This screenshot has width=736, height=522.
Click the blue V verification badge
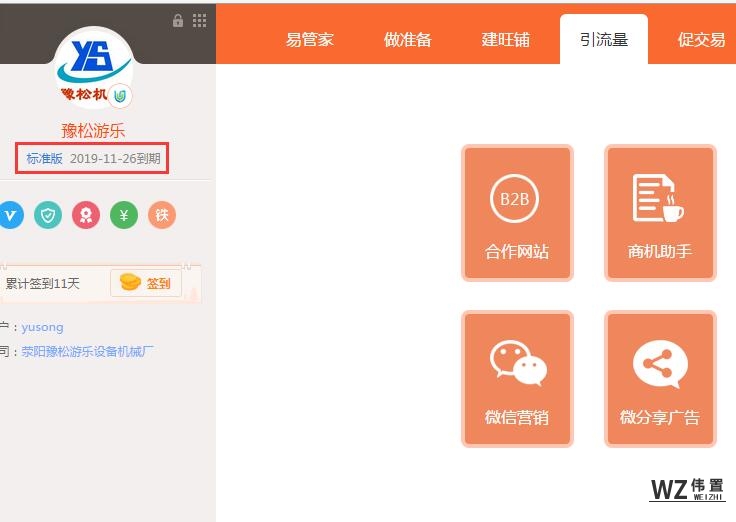click(x=10, y=215)
